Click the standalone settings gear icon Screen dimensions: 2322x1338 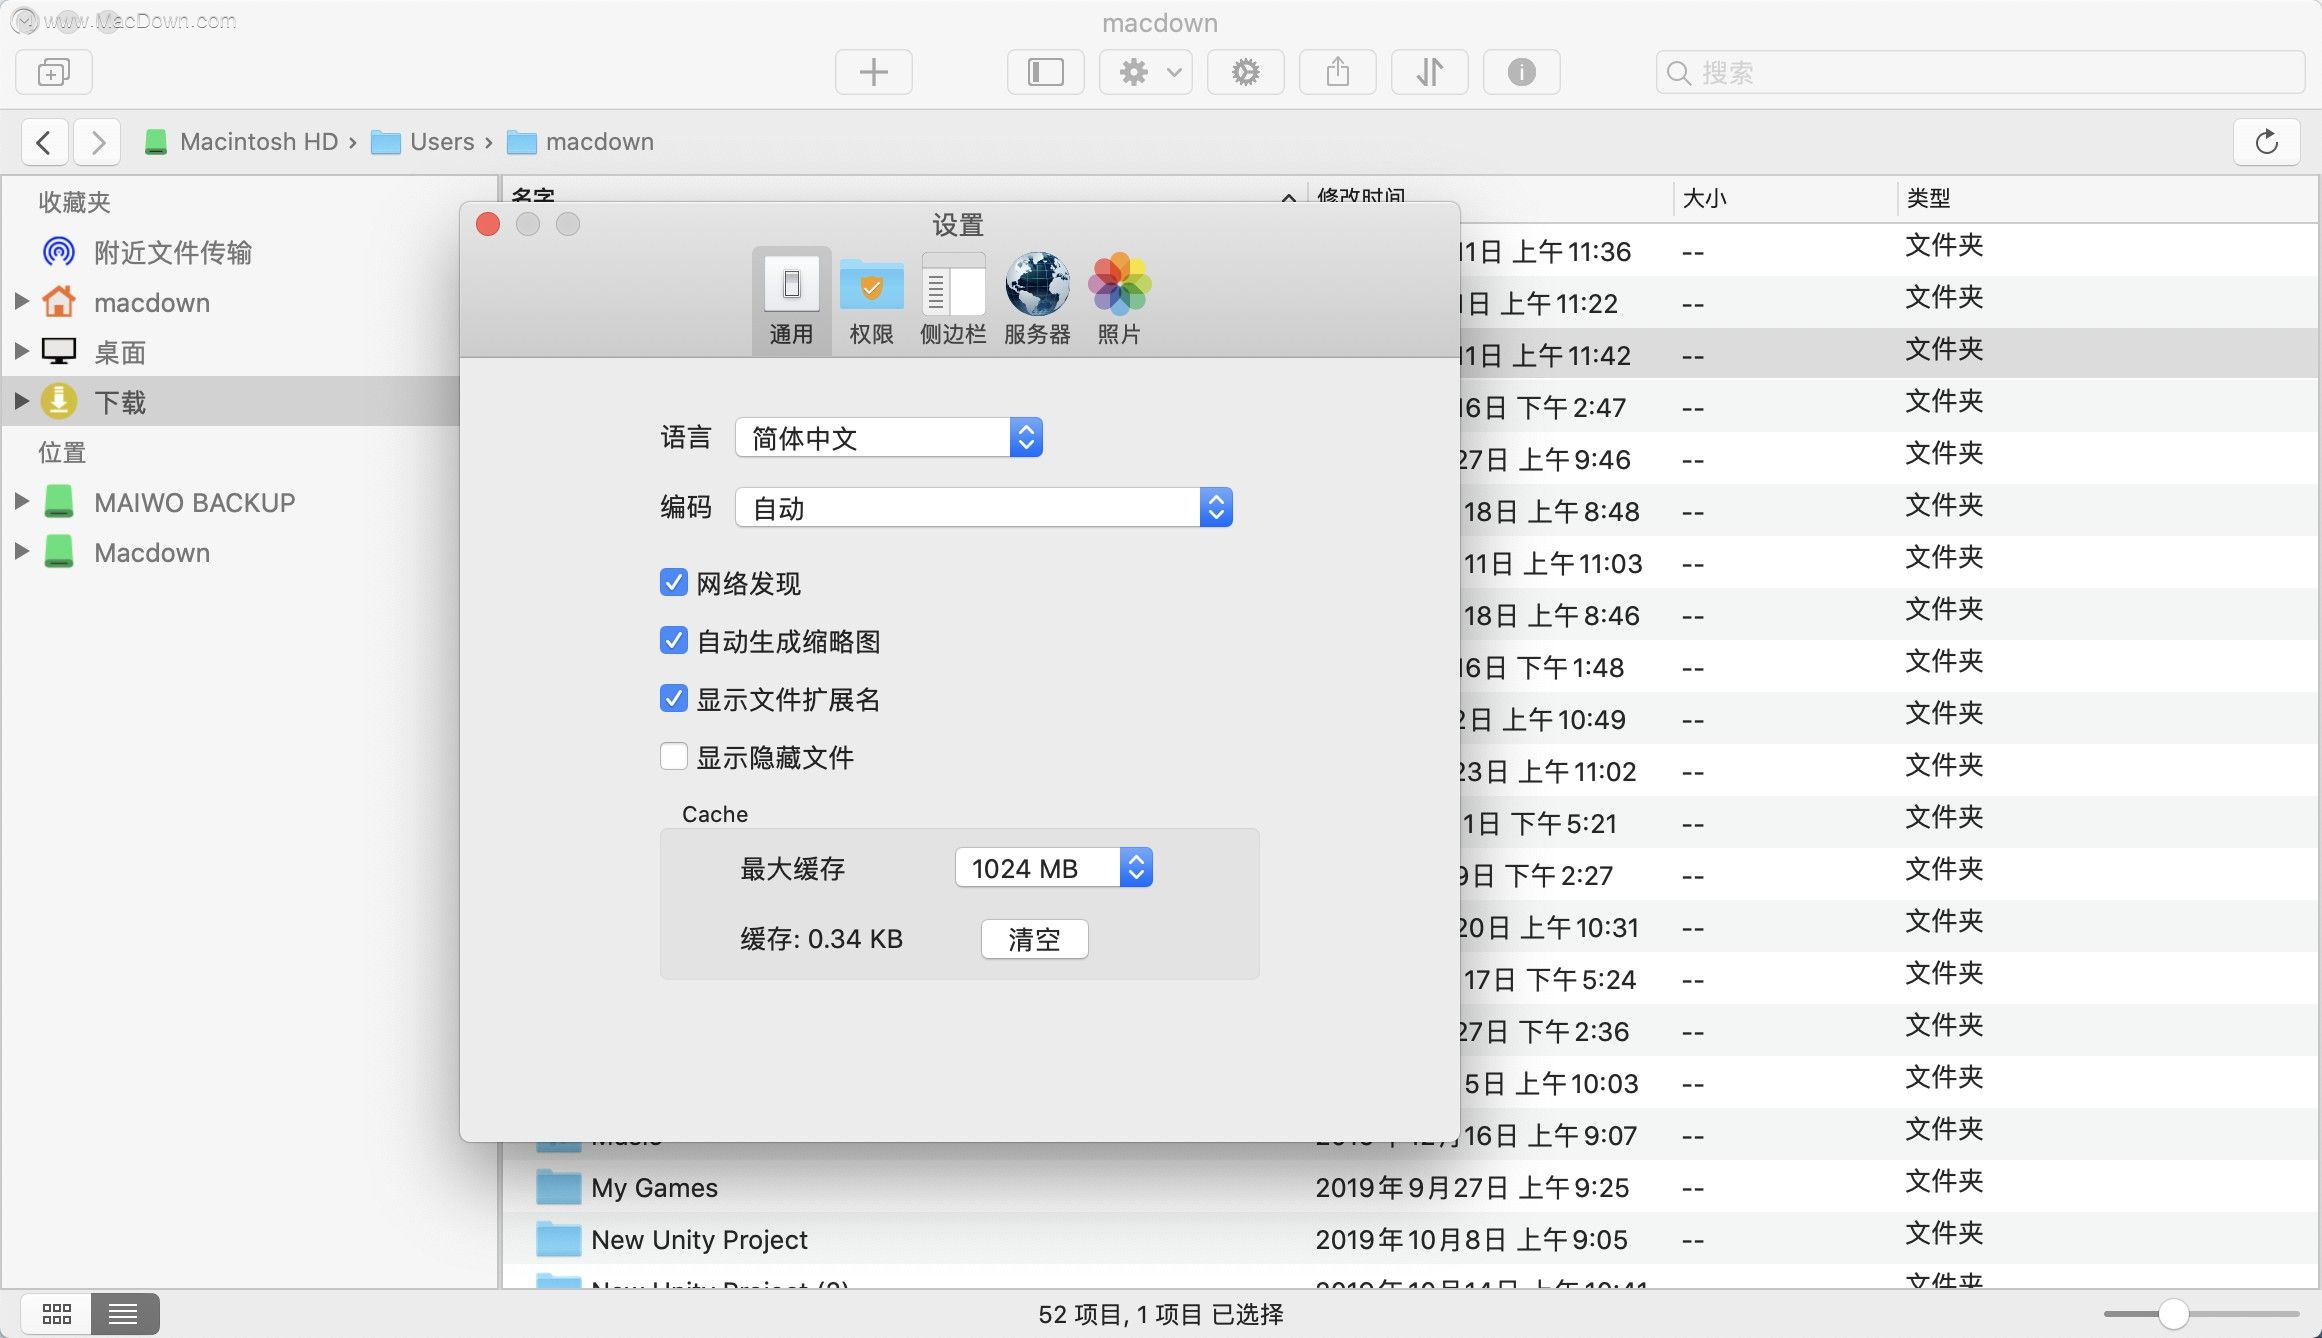[1245, 72]
